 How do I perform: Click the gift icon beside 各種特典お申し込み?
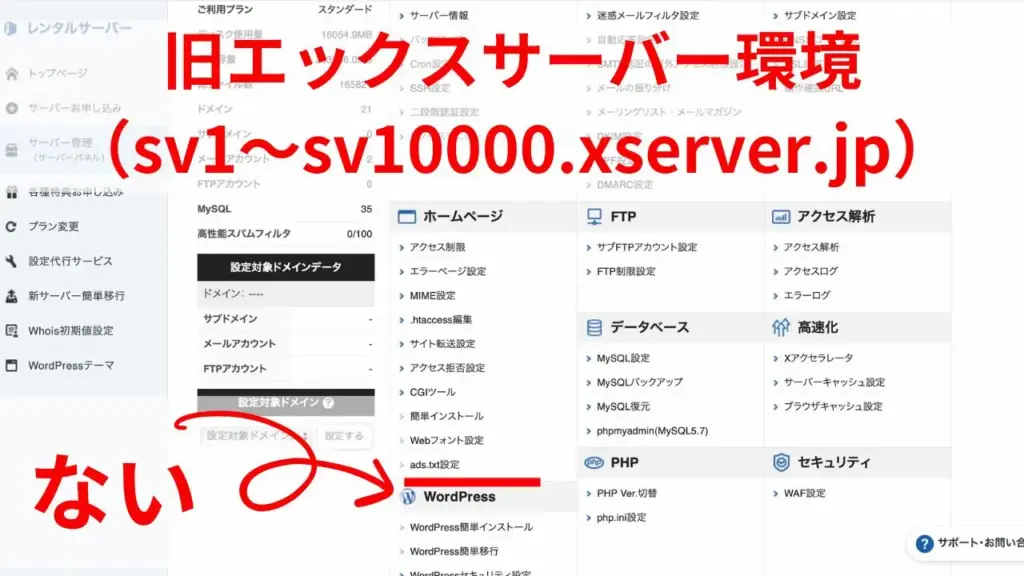tap(12, 192)
